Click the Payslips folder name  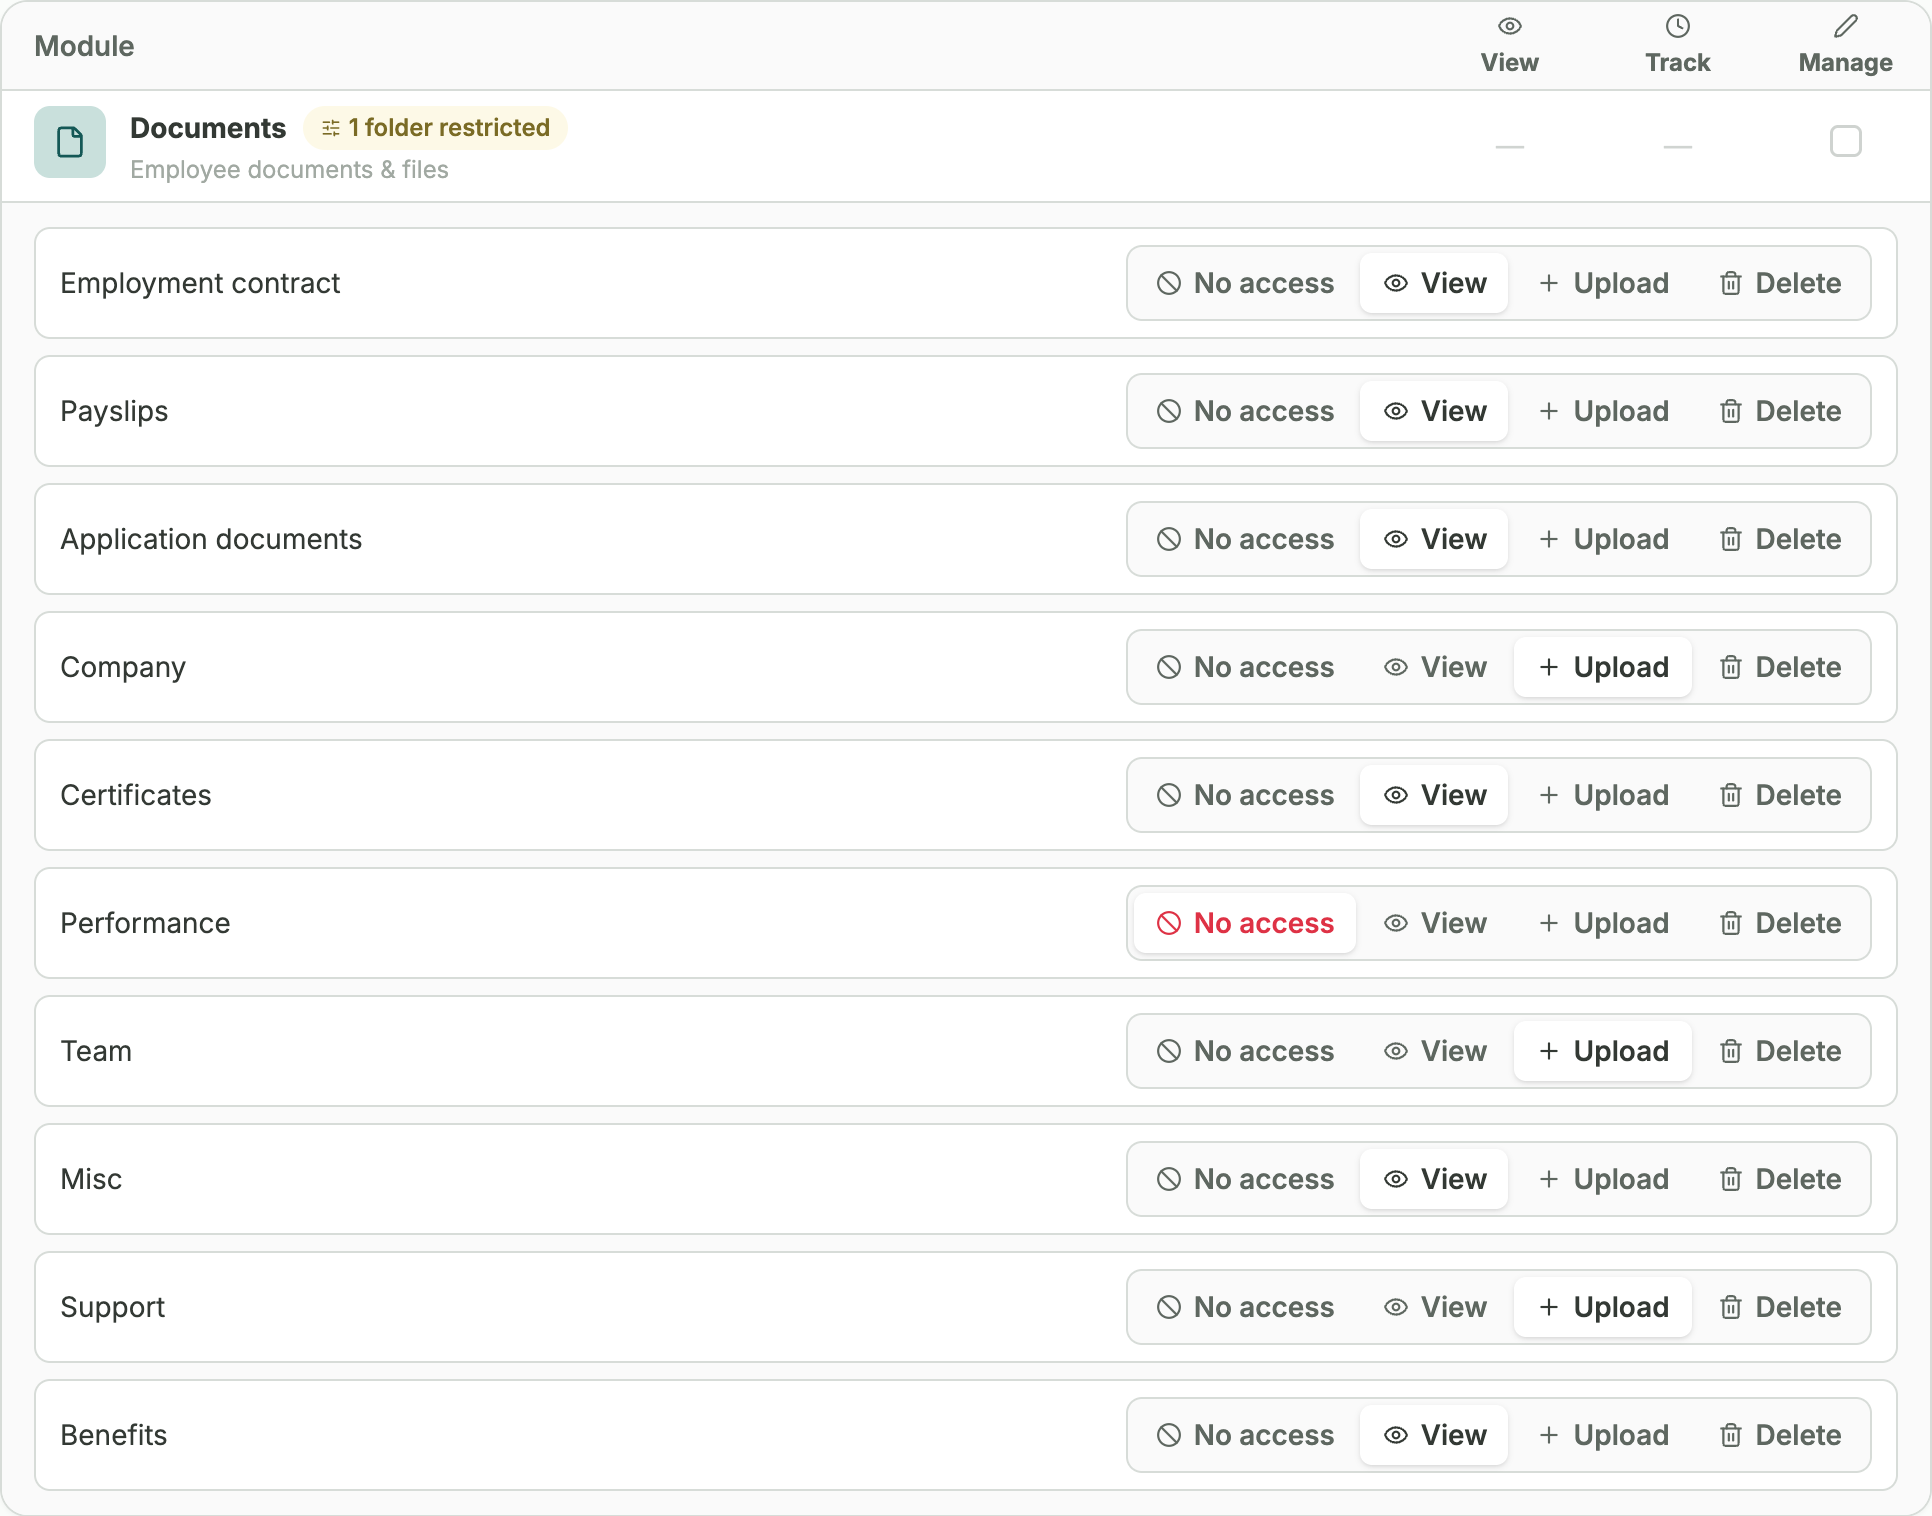point(114,411)
